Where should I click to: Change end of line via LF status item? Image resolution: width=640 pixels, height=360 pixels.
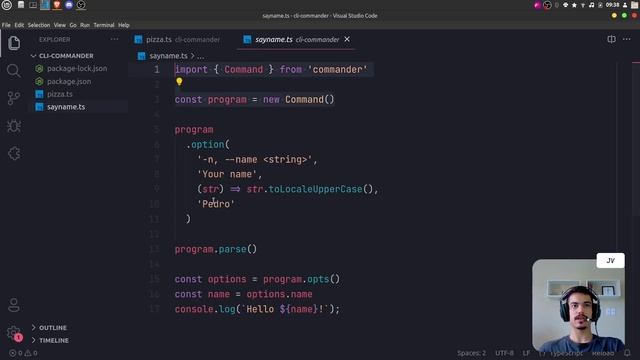click(526, 353)
